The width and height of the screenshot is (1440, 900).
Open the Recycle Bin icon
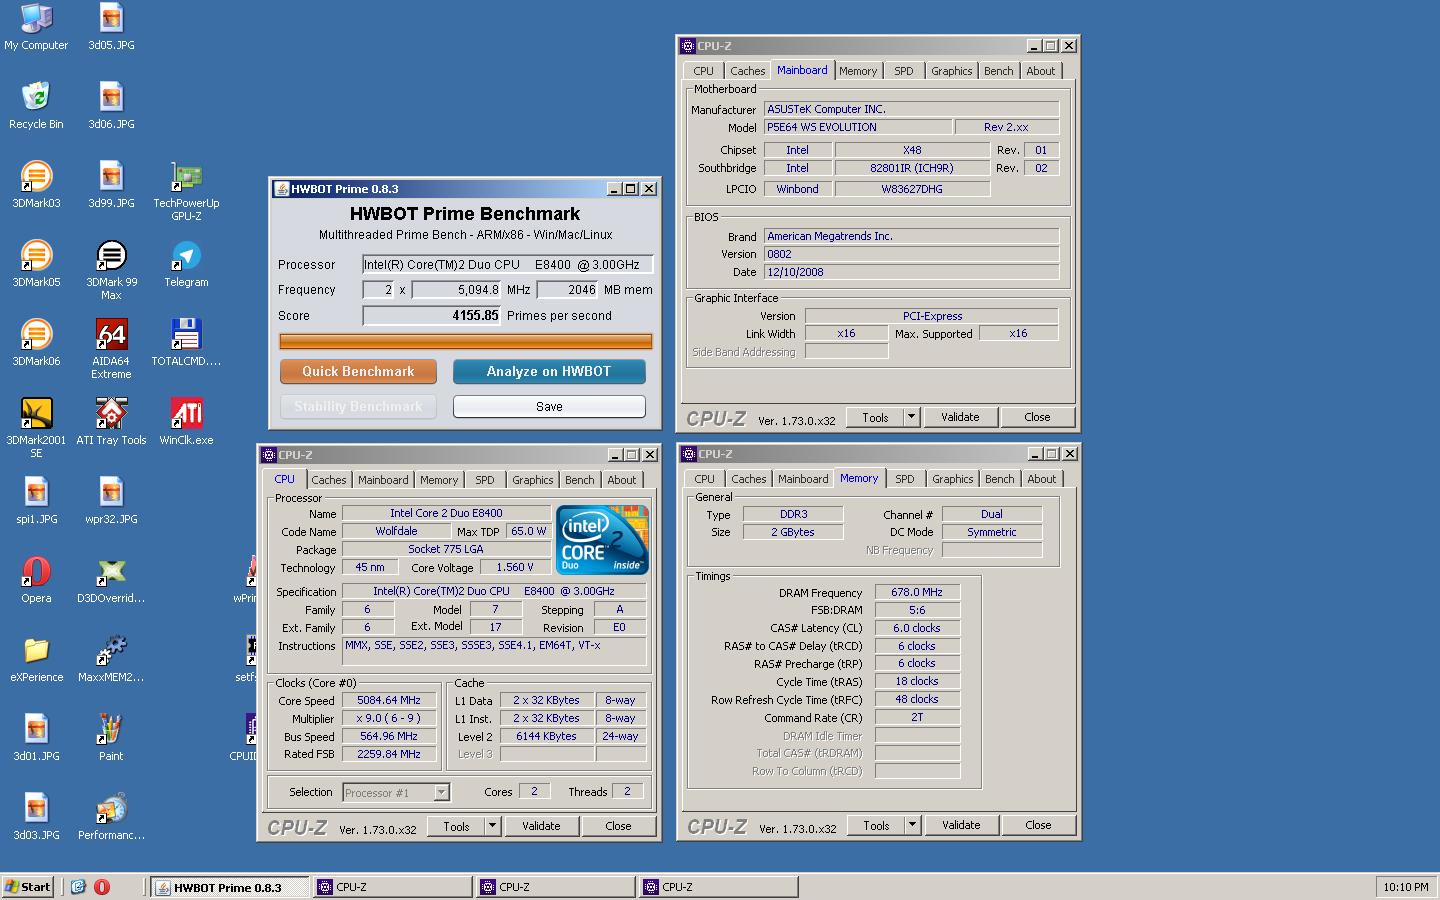[36, 106]
